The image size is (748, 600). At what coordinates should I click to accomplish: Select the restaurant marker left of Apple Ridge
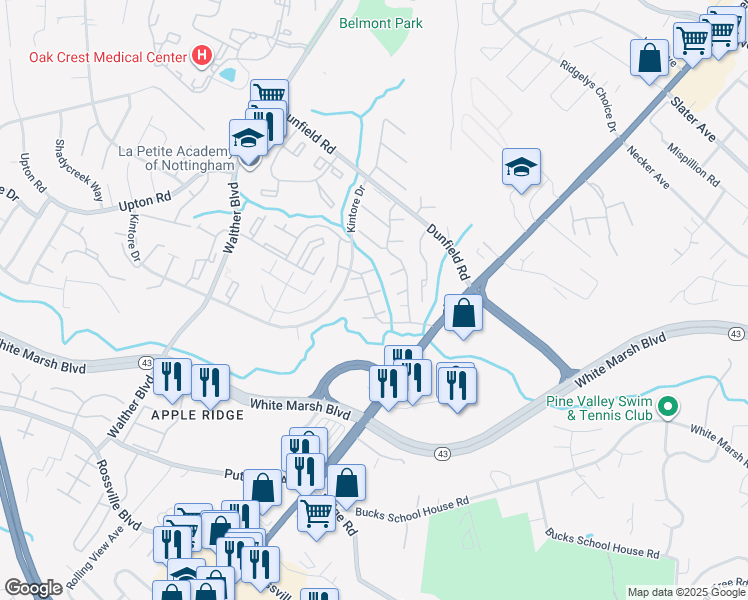[x=172, y=378]
